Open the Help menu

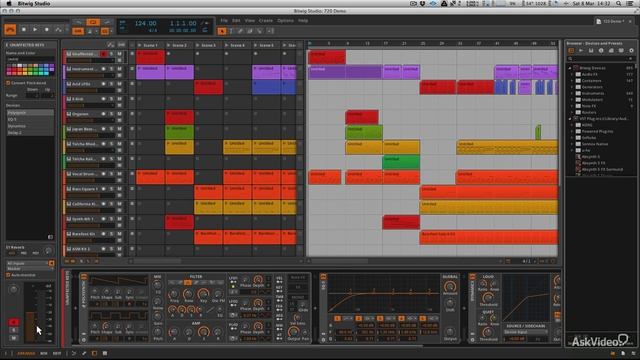coord(303,20)
